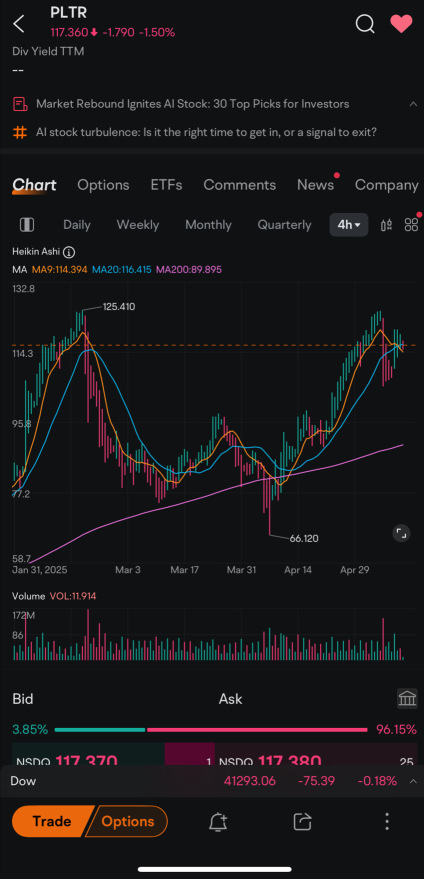Tap the MA9:114.394 indicator label
The height and width of the screenshot is (879, 424).
[x=59, y=270]
